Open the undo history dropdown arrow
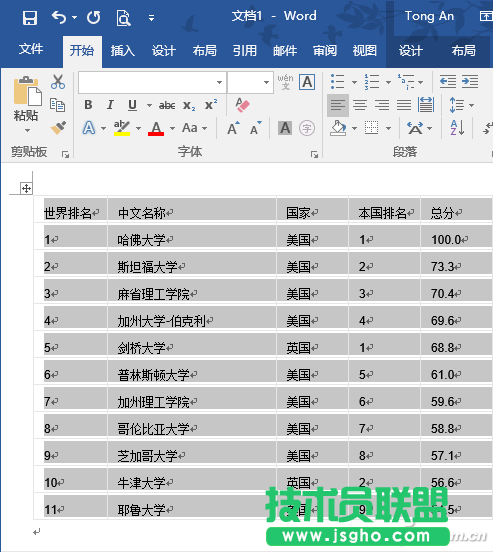 pos(74,17)
